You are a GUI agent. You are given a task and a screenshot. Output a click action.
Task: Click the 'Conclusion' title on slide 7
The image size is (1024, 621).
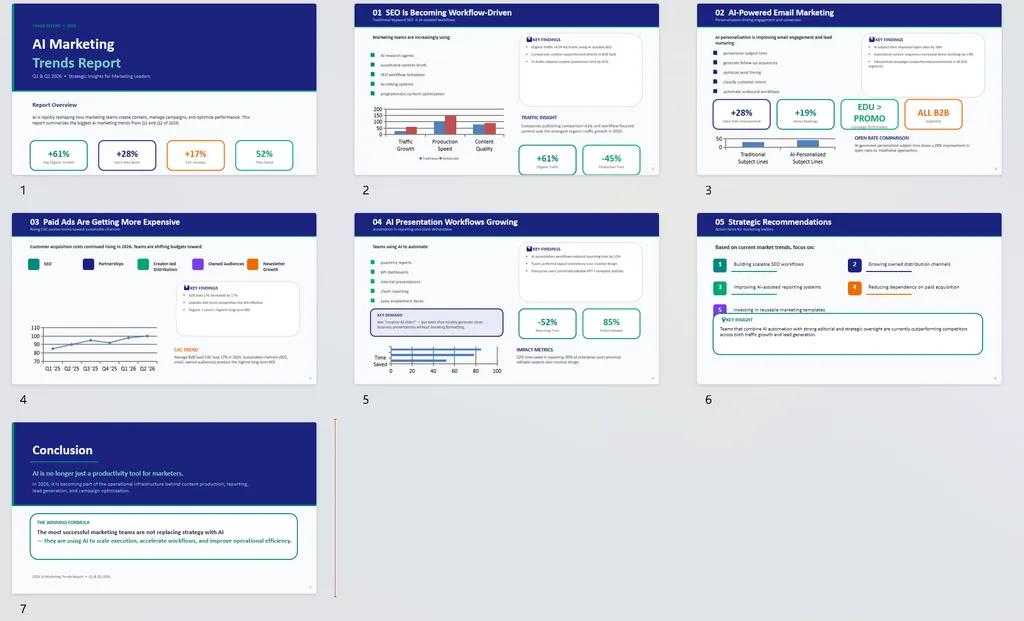click(62, 450)
